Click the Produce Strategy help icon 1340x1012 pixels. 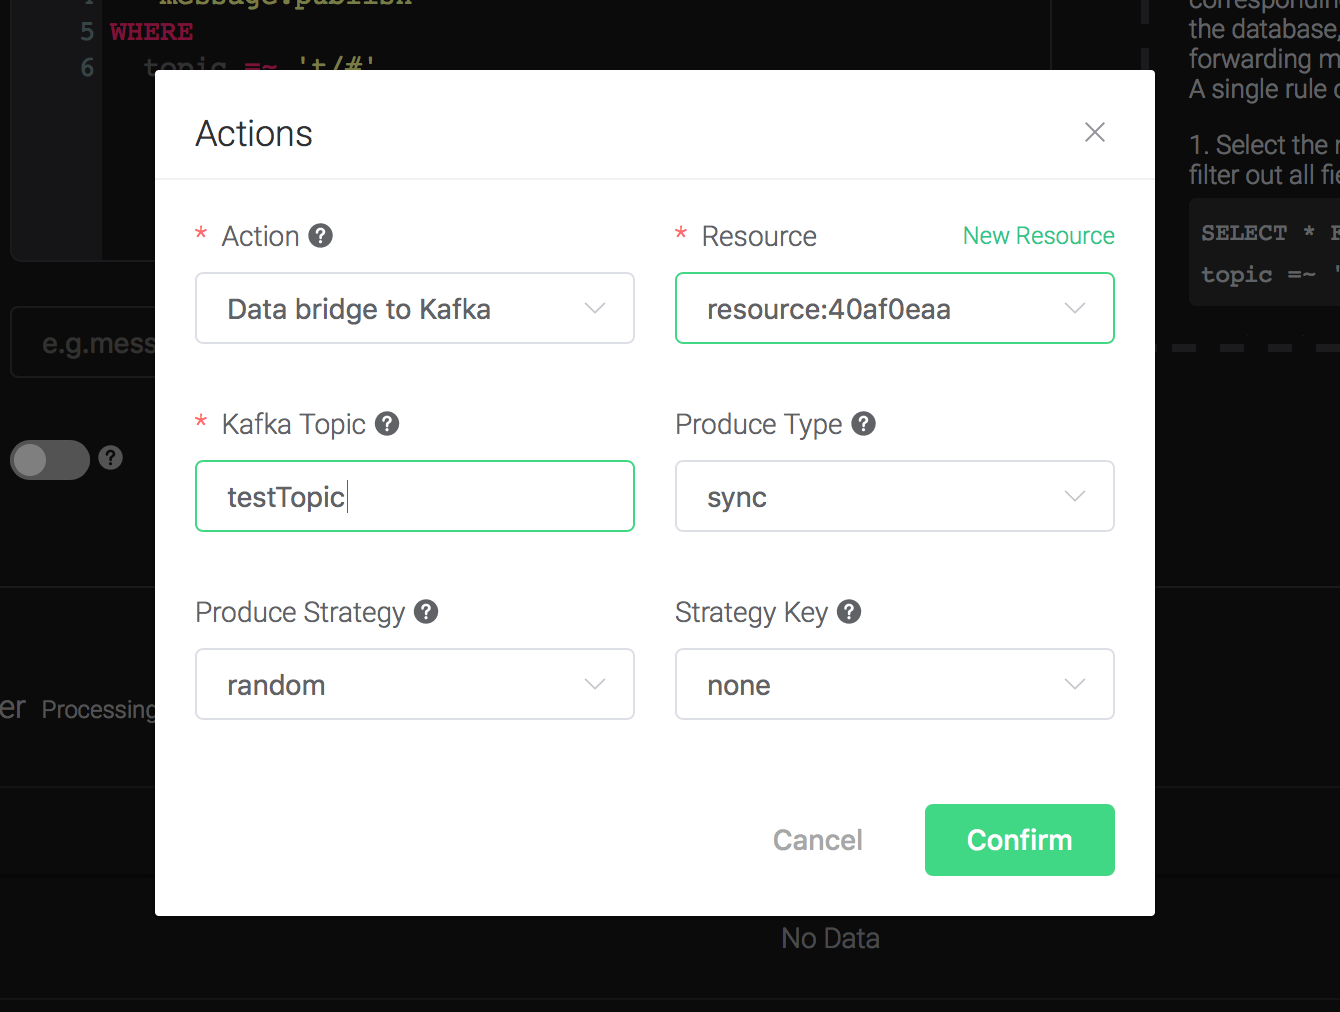click(x=426, y=612)
